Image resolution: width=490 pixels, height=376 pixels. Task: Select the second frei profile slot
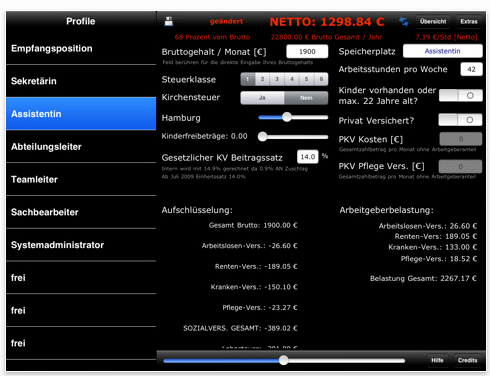[81, 310]
